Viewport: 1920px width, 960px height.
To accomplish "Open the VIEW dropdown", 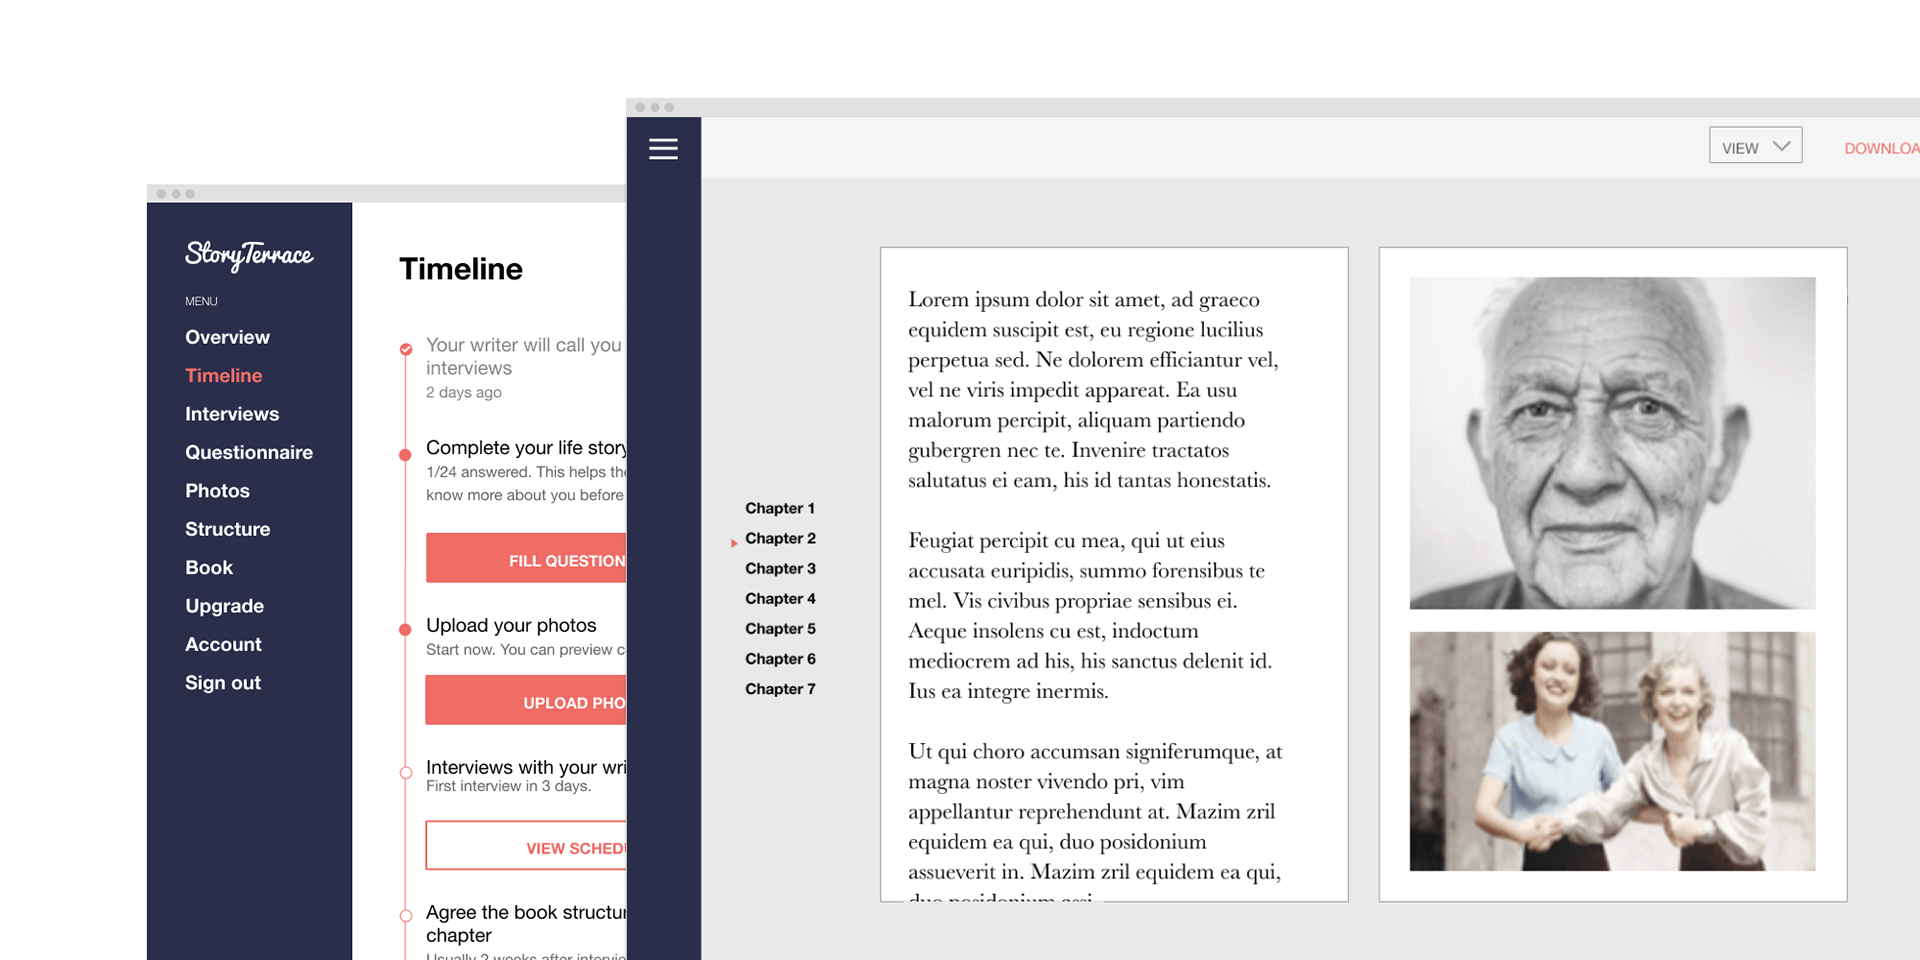I will pos(1755,146).
